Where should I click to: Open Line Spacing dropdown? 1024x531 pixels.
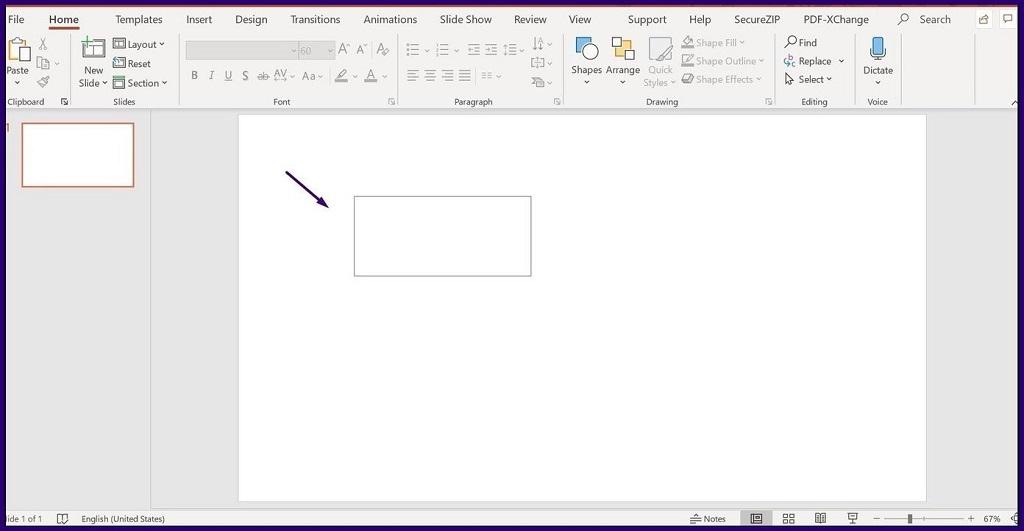[514, 50]
